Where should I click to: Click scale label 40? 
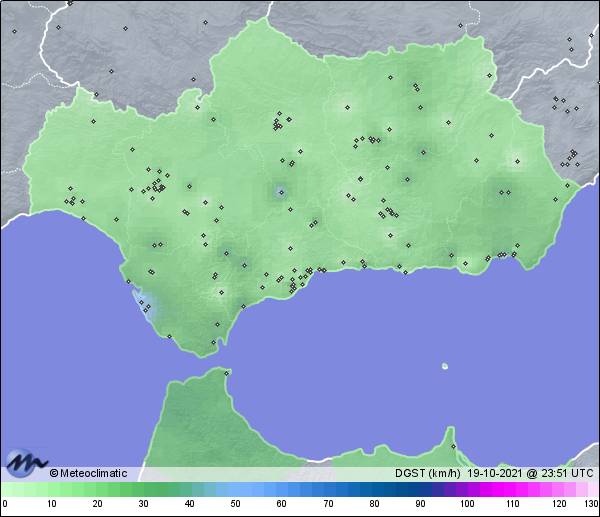click(190, 504)
